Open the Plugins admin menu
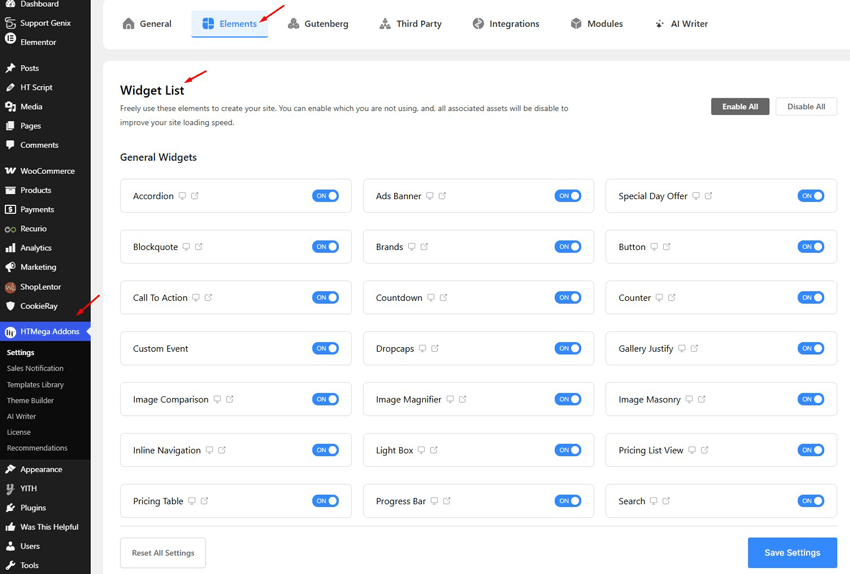 coord(45,508)
